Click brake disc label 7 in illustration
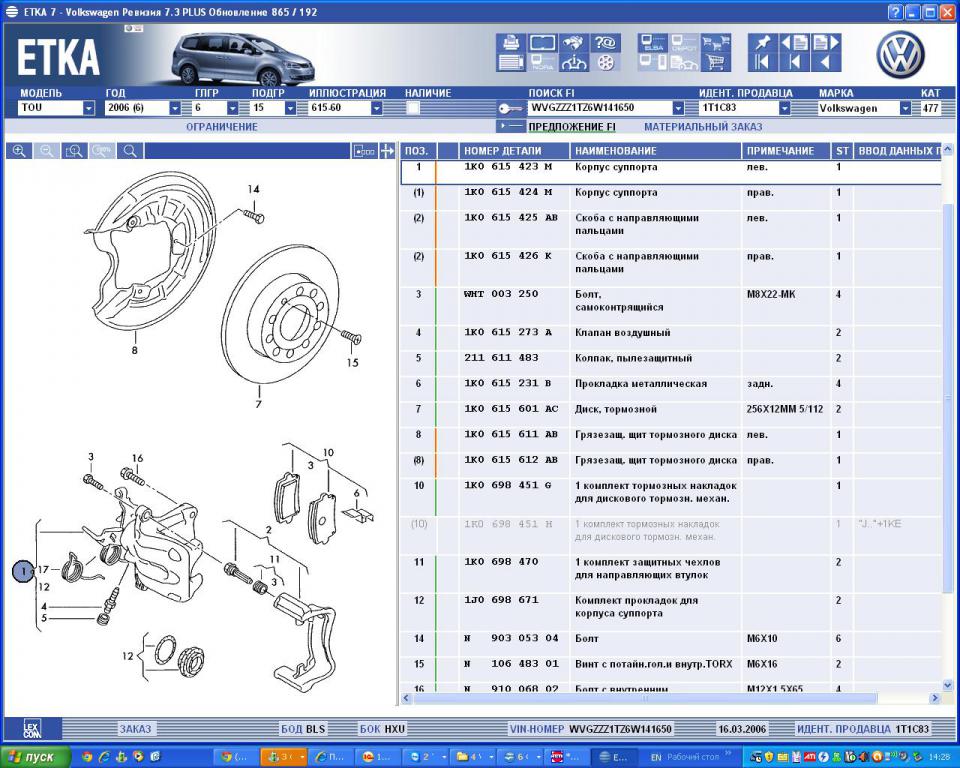Screen dimensions: 960x768 coord(258,404)
